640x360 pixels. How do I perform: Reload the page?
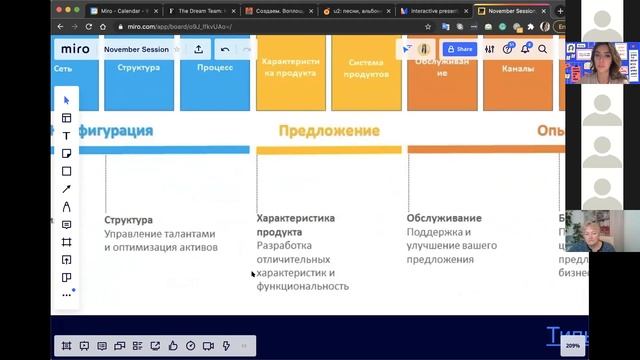click(89, 27)
